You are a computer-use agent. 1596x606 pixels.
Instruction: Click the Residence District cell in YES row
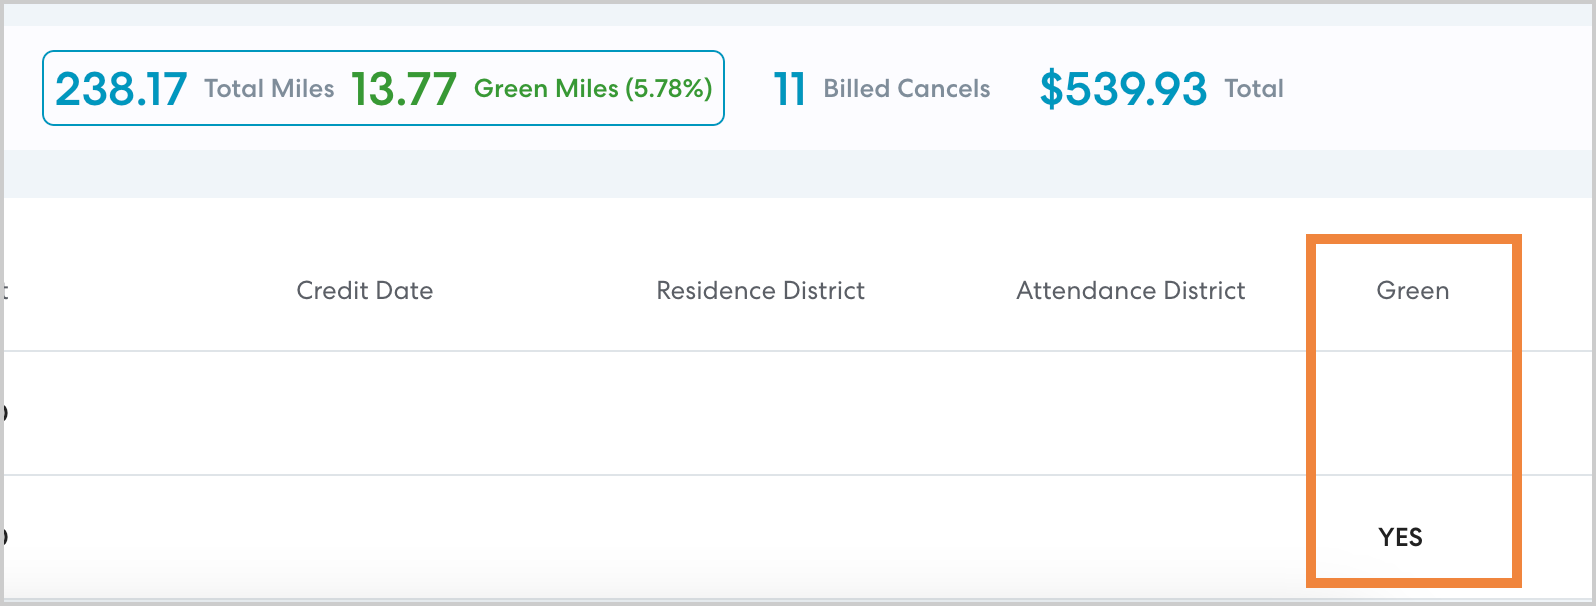point(760,537)
